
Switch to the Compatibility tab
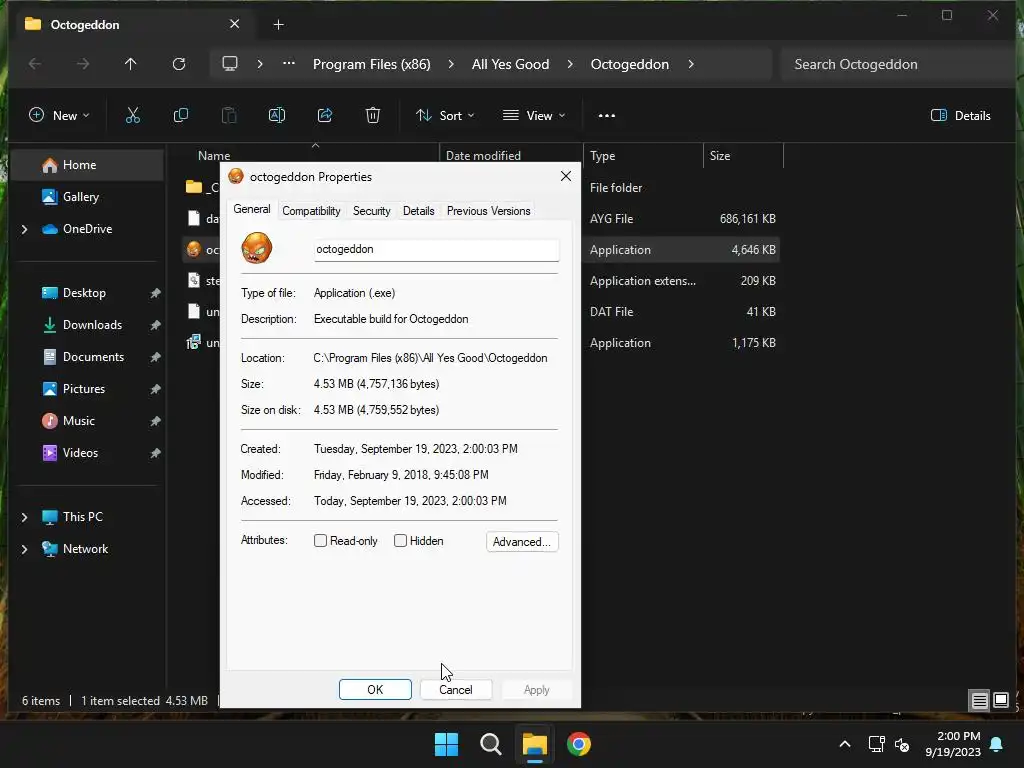coord(311,211)
